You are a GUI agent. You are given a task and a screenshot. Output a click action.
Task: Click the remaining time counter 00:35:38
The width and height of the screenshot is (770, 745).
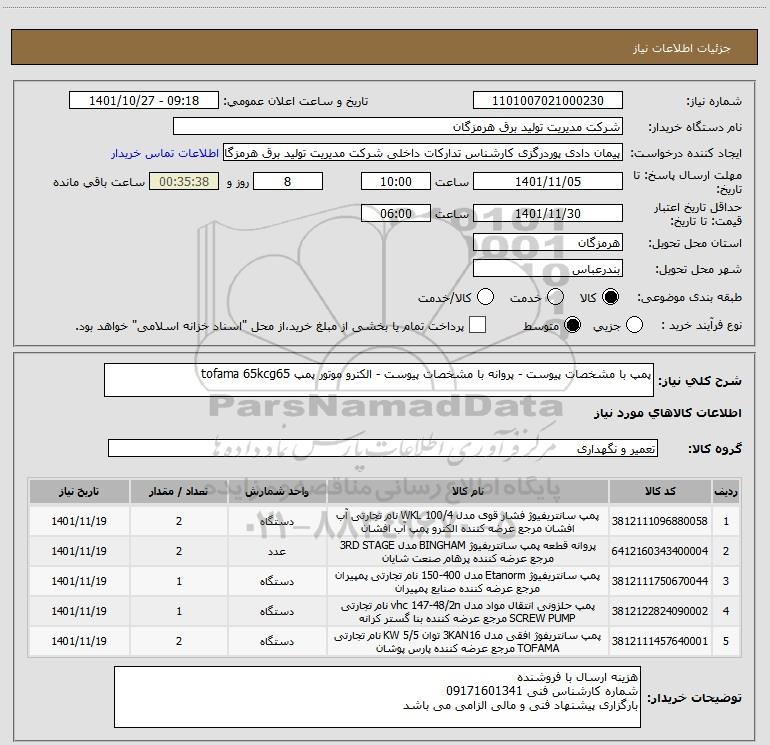[184, 182]
